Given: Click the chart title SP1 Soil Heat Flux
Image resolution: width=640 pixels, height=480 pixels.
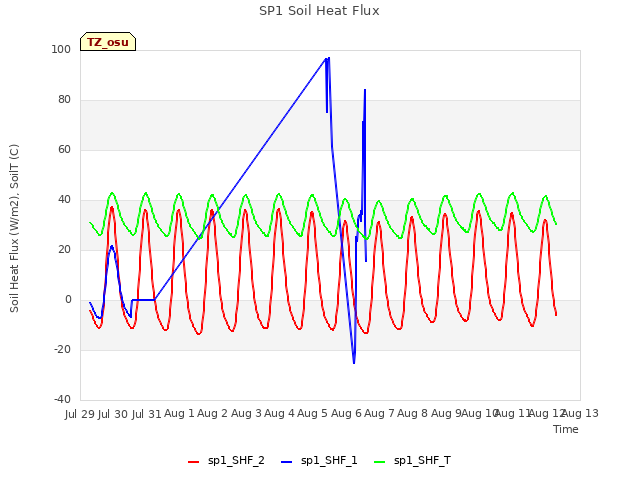Looking at the screenshot, I should [319, 11].
